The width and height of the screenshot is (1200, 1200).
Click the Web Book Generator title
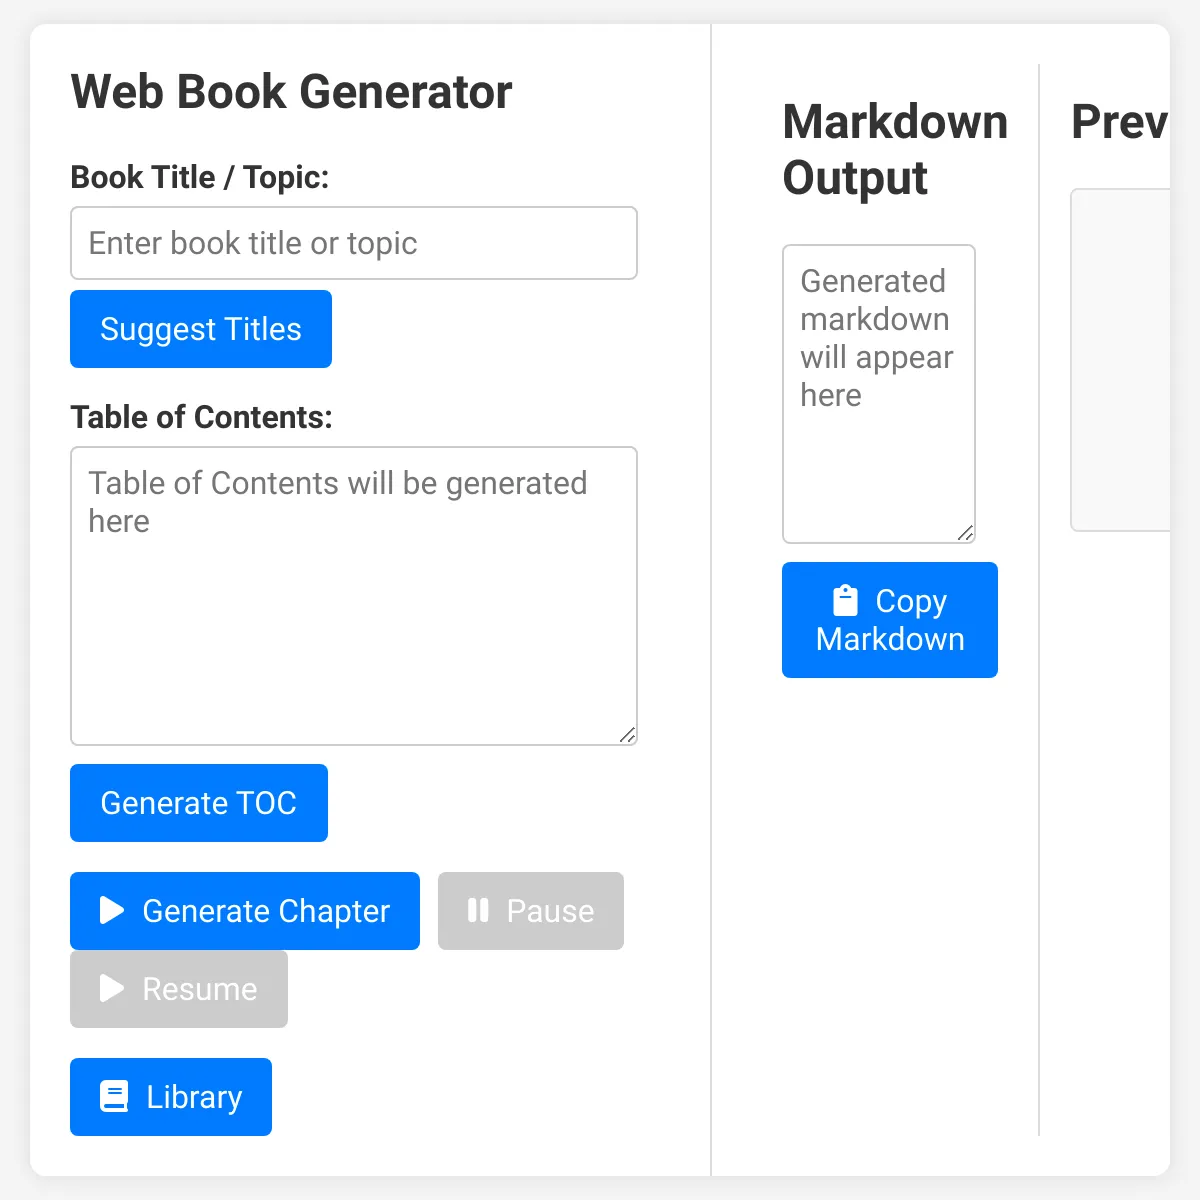291,91
